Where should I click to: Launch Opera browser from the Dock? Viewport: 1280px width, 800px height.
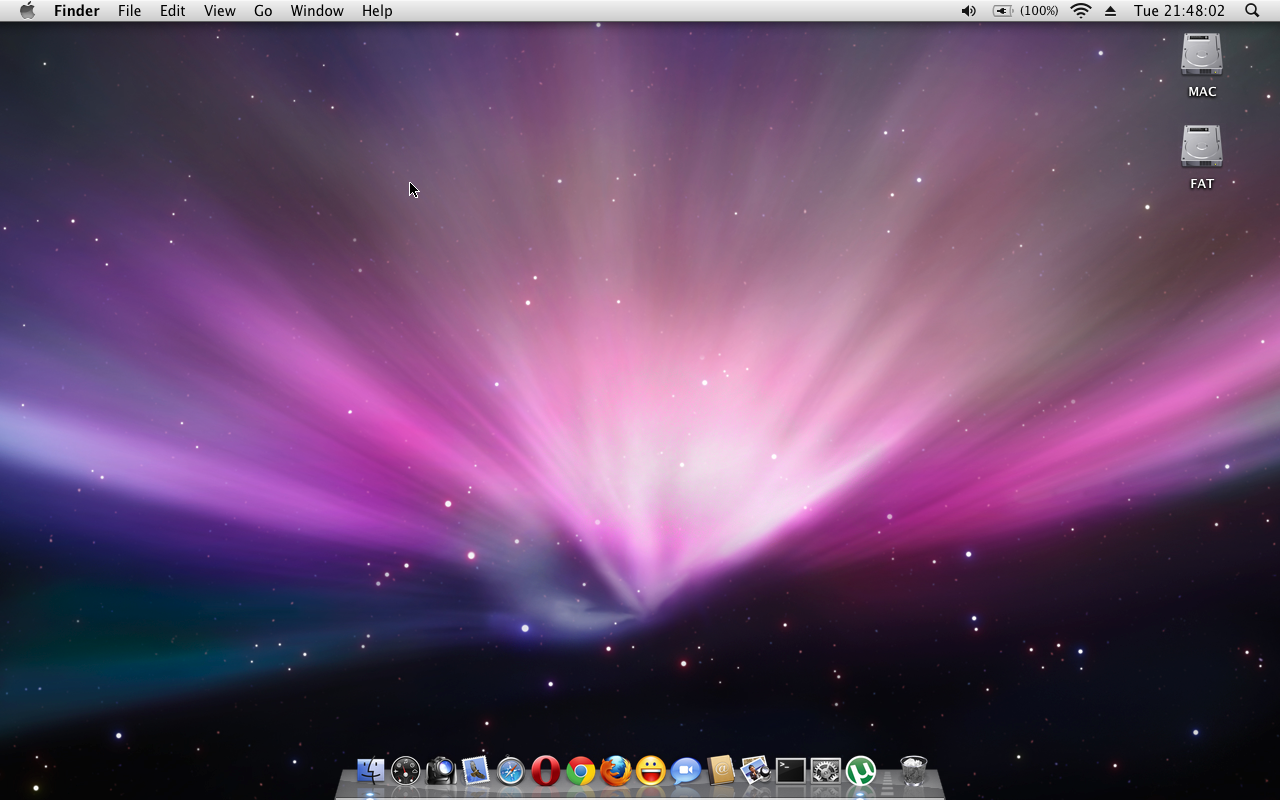click(546, 771)
